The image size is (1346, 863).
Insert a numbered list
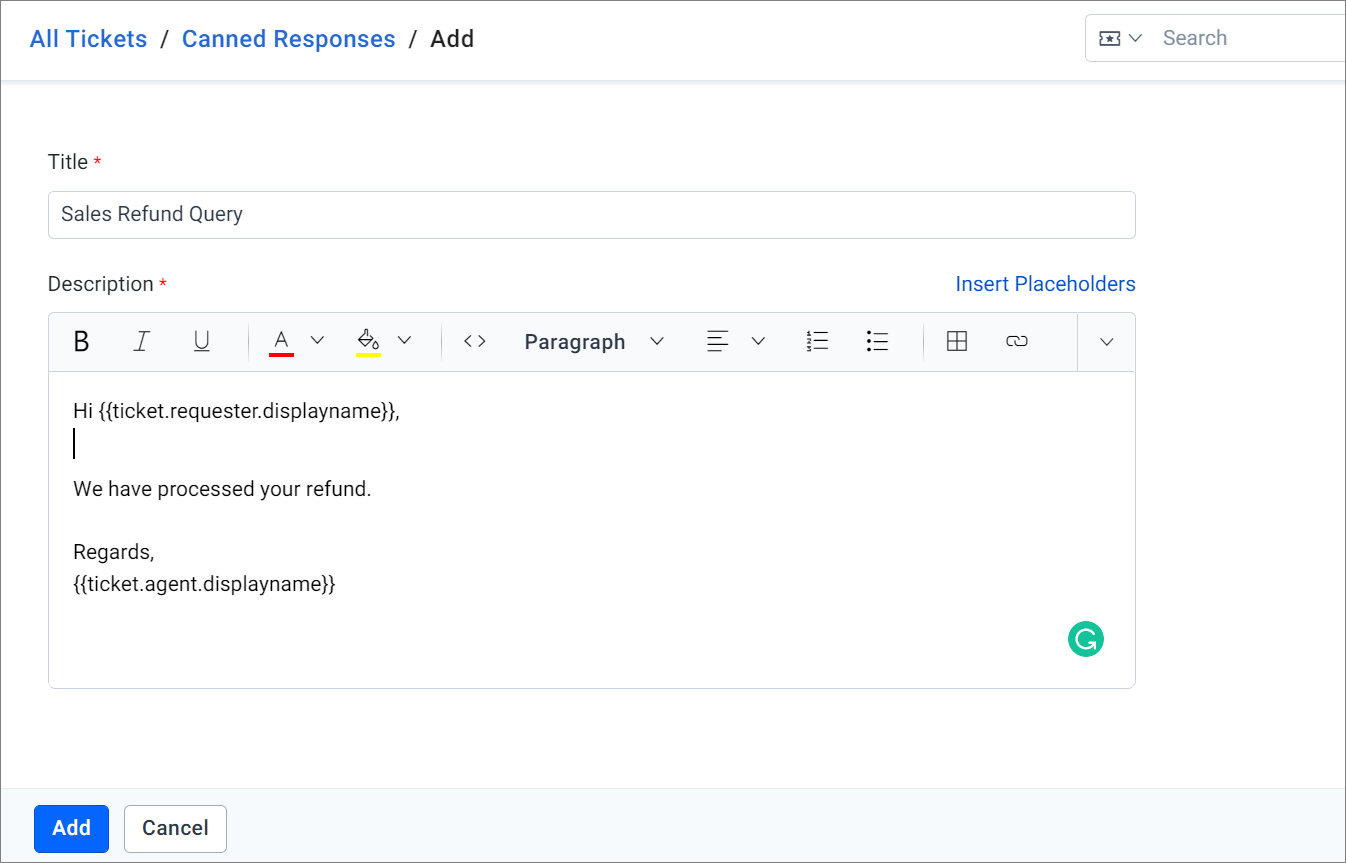[817, 342]
